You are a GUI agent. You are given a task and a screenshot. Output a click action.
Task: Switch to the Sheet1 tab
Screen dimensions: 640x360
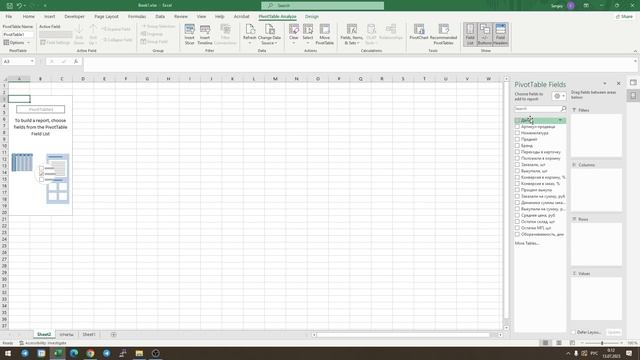click(x=89, y=334)
